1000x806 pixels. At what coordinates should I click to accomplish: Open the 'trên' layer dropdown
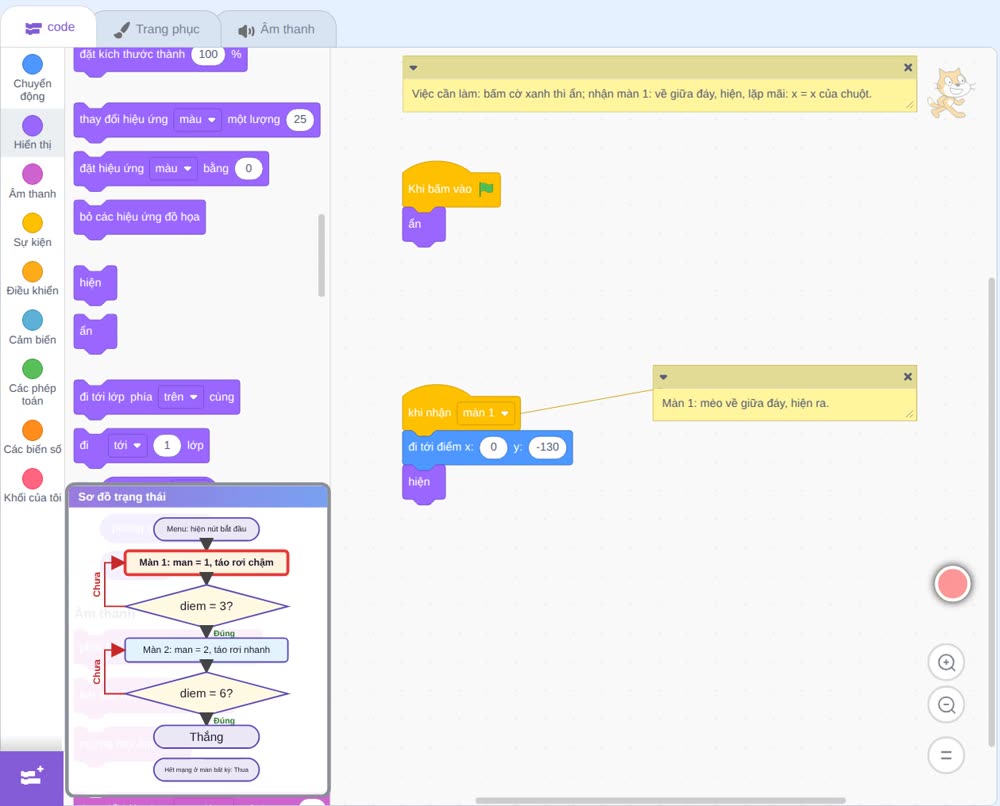click(181, 397)
